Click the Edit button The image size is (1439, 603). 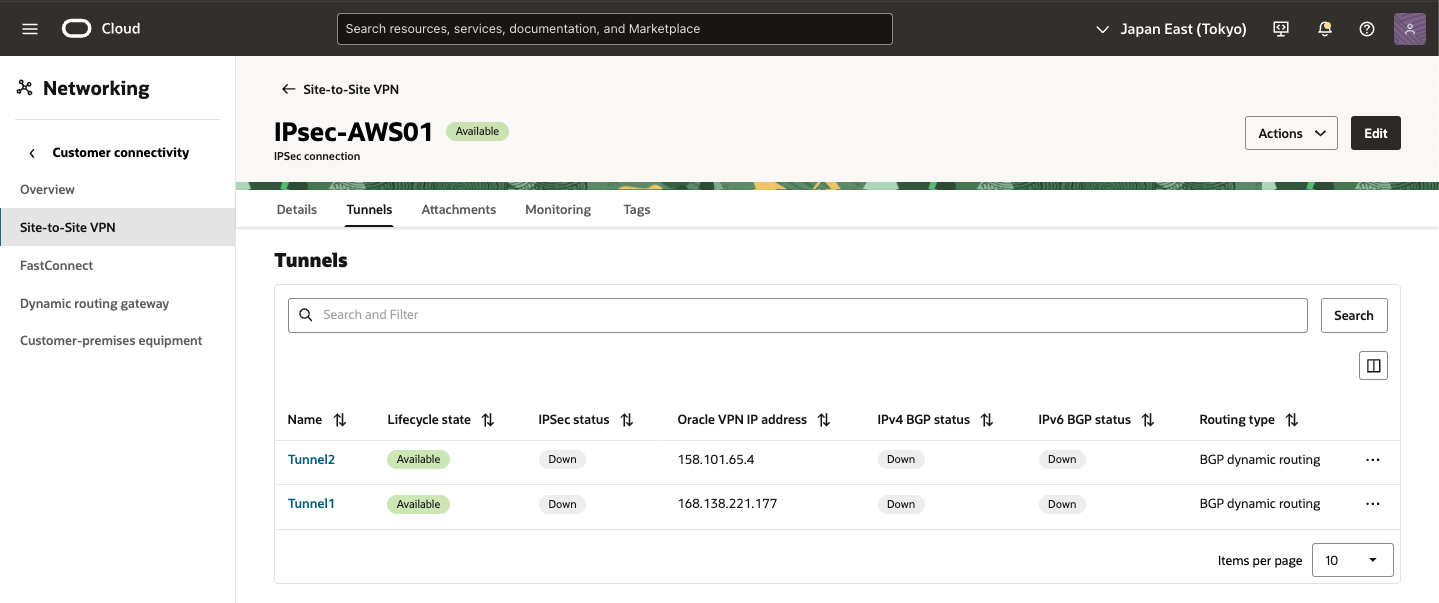pyautogui.click(x=1376, y=133)
